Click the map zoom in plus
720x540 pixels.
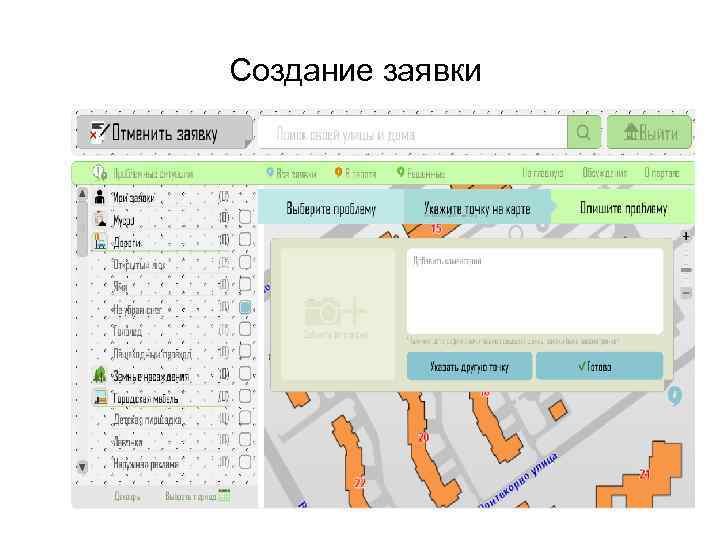(686, 236)
